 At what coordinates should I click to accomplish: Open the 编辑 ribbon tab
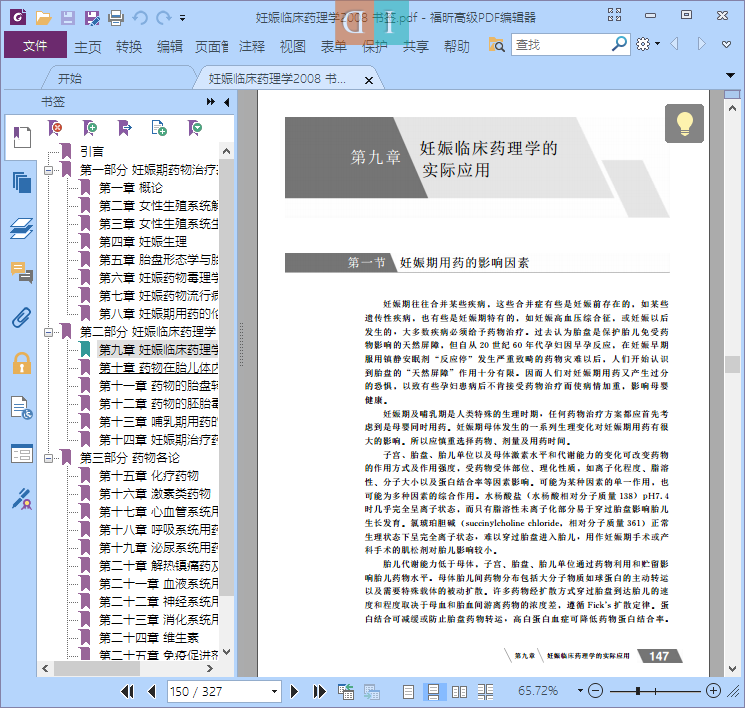point(170,47)
